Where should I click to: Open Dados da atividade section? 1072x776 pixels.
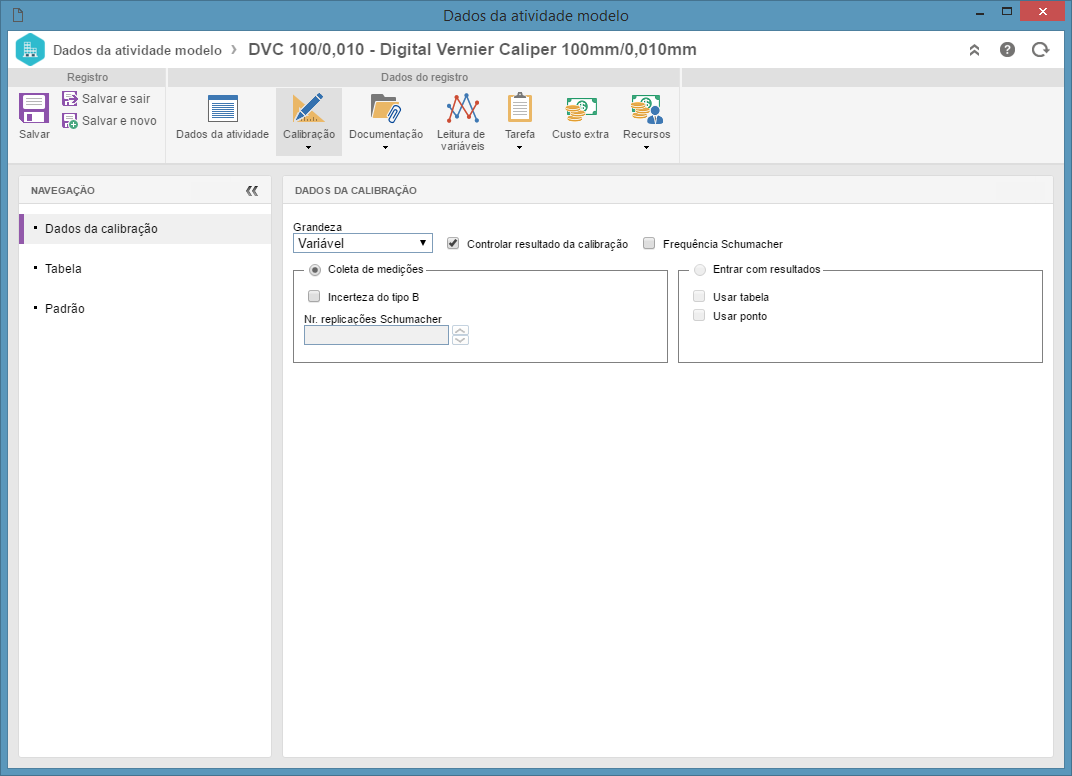(x=222, y=117)
